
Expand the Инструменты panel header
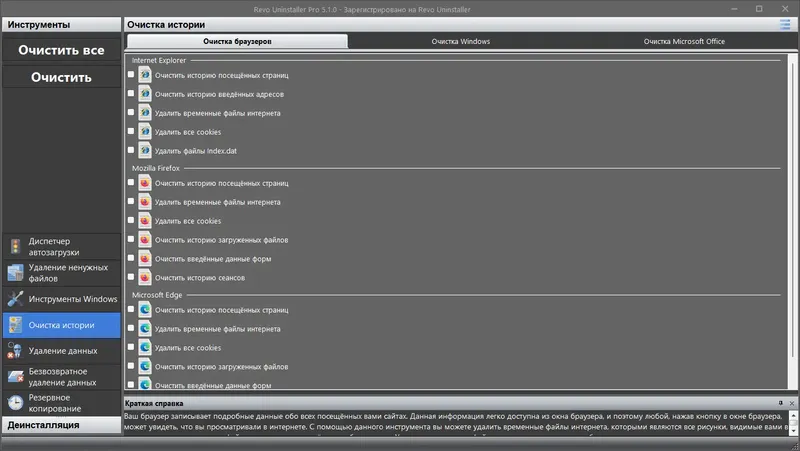click(61, 24)
